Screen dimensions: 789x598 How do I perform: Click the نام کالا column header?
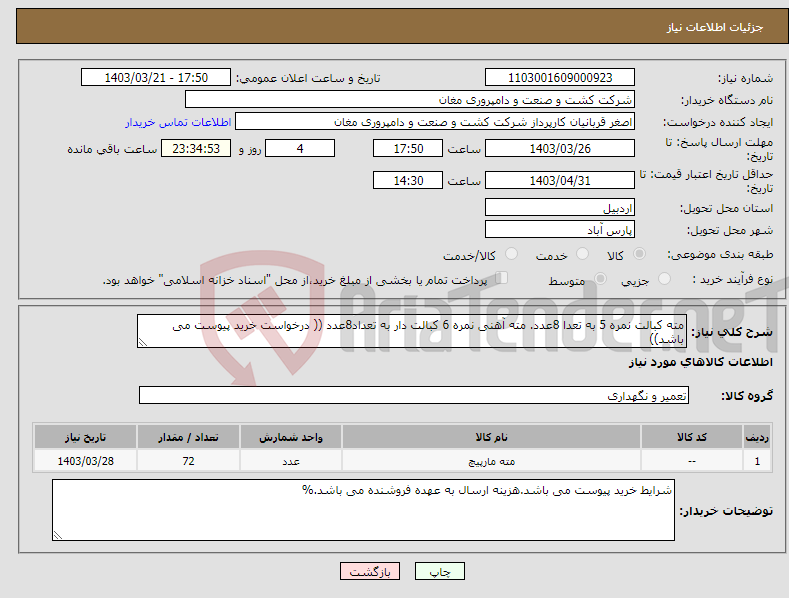pyautogui.click(x=491, y=437)
